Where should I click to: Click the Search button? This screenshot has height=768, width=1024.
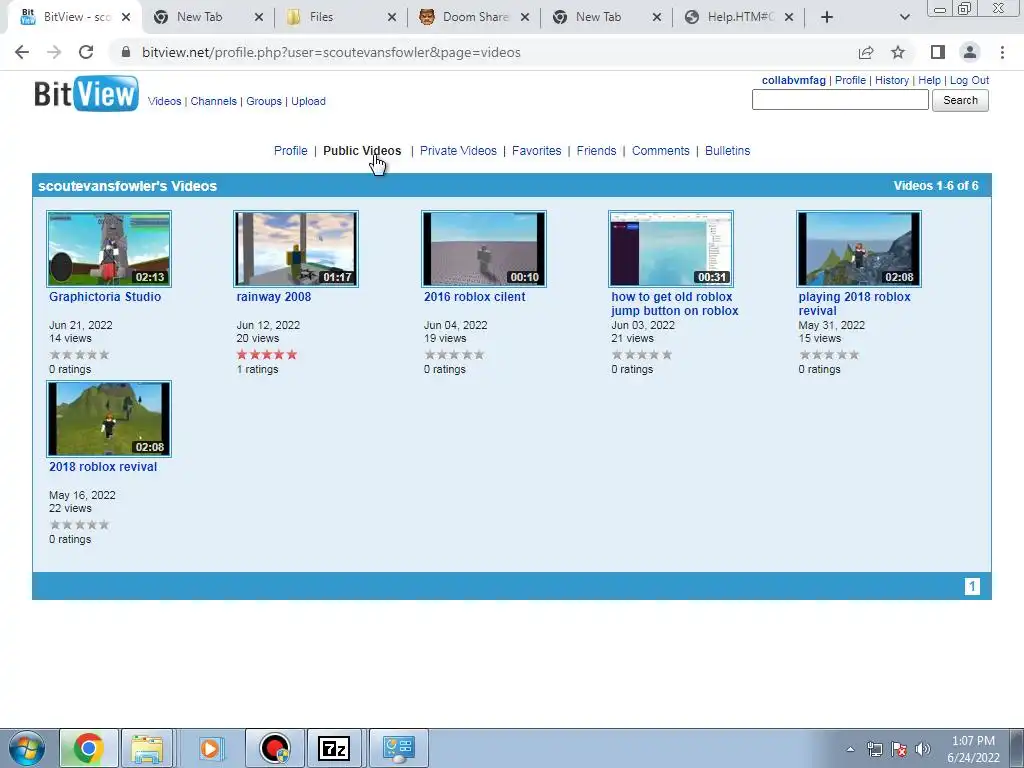coord(960,100)
